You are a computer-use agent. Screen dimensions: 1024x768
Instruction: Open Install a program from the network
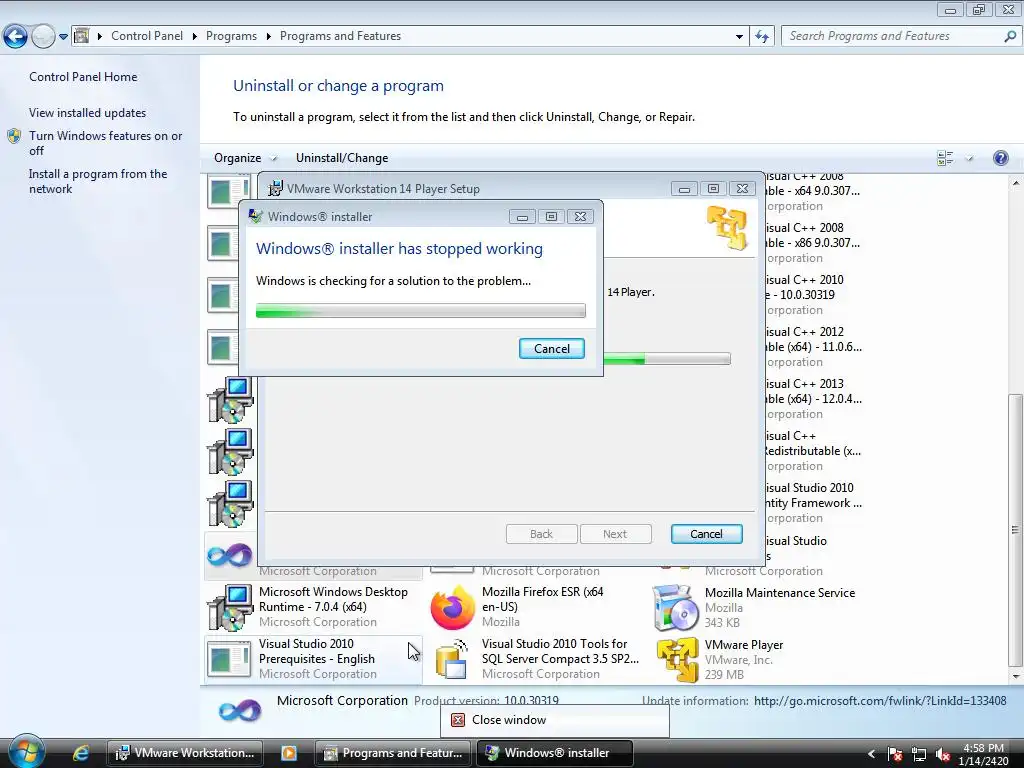98,182
